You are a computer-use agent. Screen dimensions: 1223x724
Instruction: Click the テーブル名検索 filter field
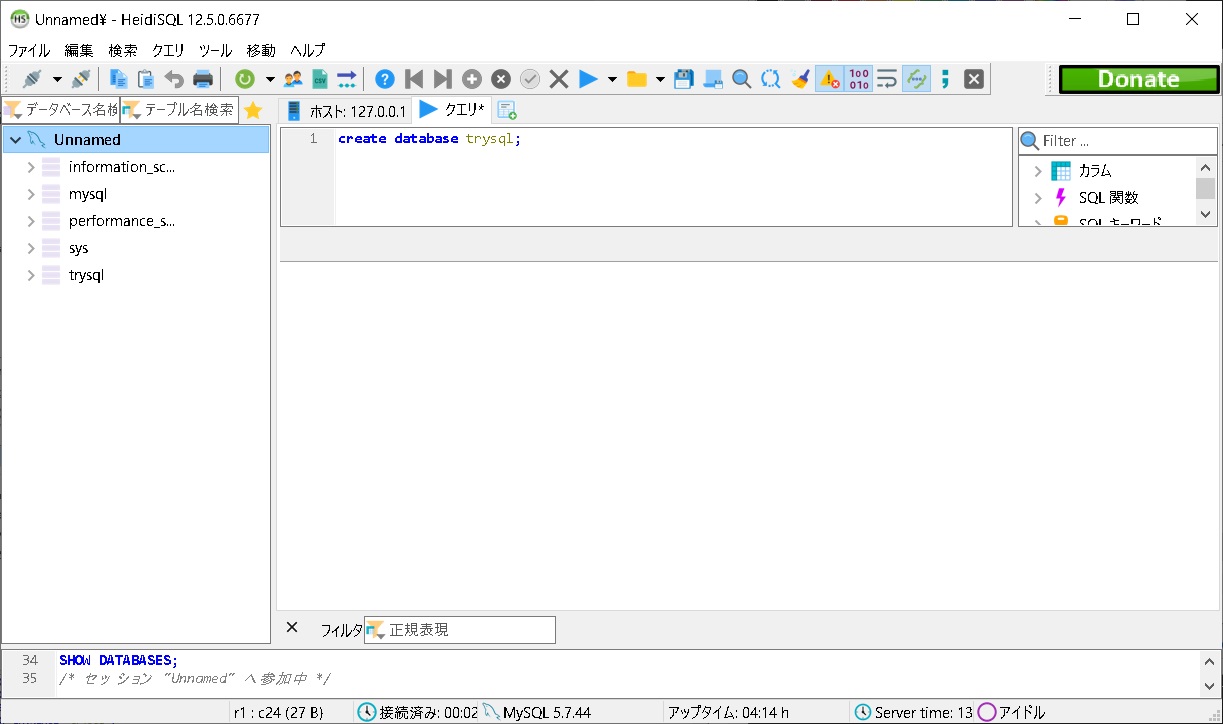[179, 109]
